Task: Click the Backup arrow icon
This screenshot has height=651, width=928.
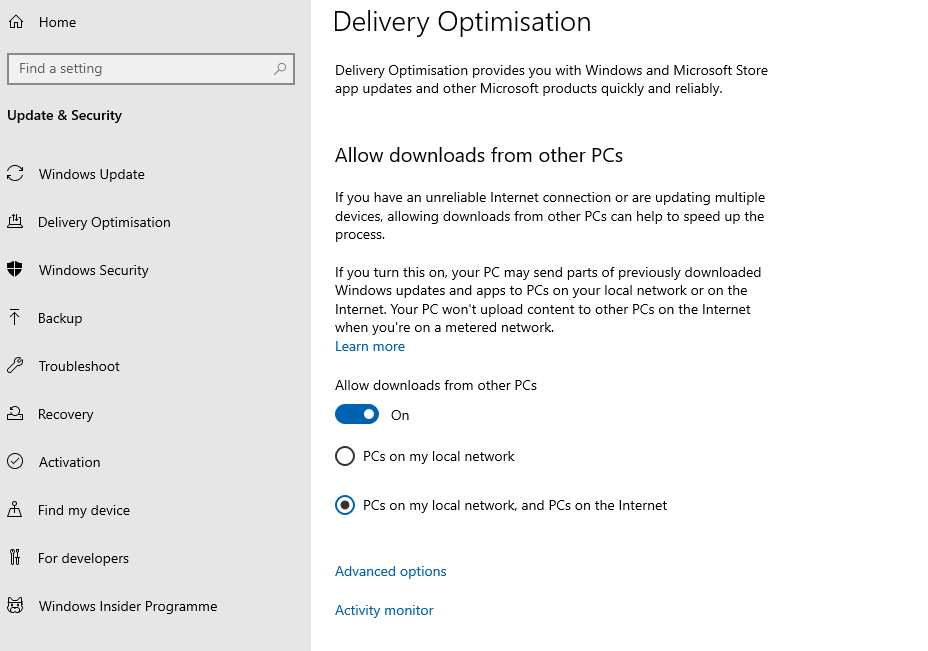Action: [15, 318]
